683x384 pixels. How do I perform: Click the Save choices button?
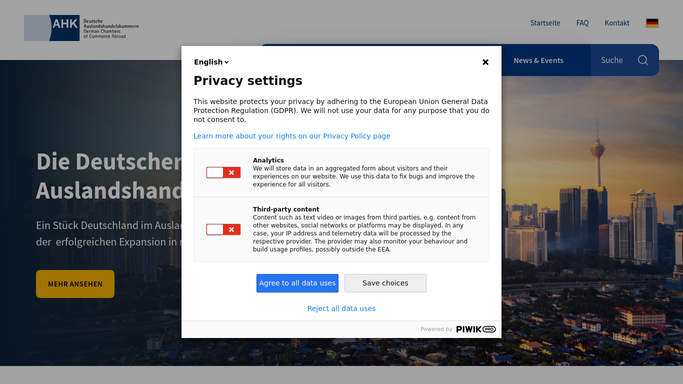(x=385, y=283)
